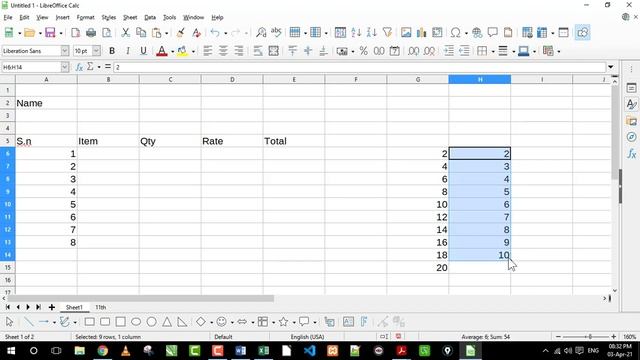This screenshot has width=640, height=360.
Task: Toggle Align Right for cells
Action: click(x=239, y=51)
